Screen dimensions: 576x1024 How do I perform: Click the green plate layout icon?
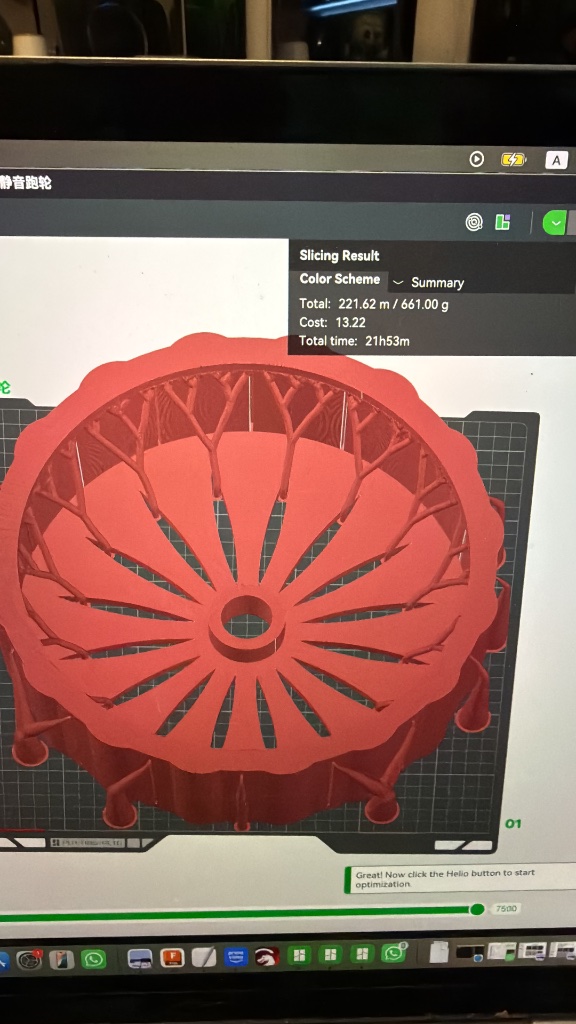coord(502,222)
